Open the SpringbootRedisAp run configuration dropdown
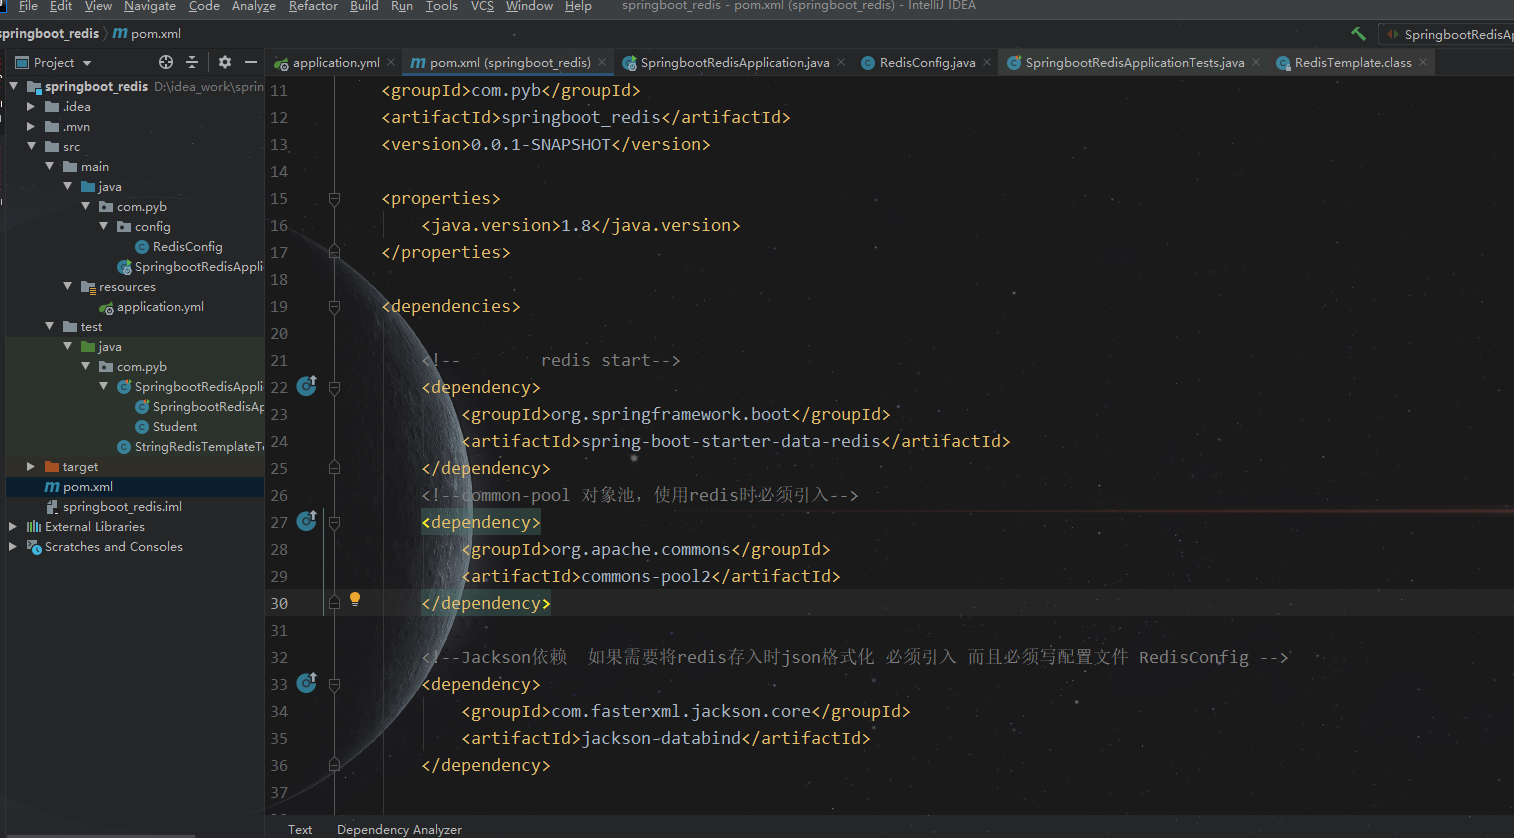The width and height of the screenshot is (1514, 838). click(1449, 34)
